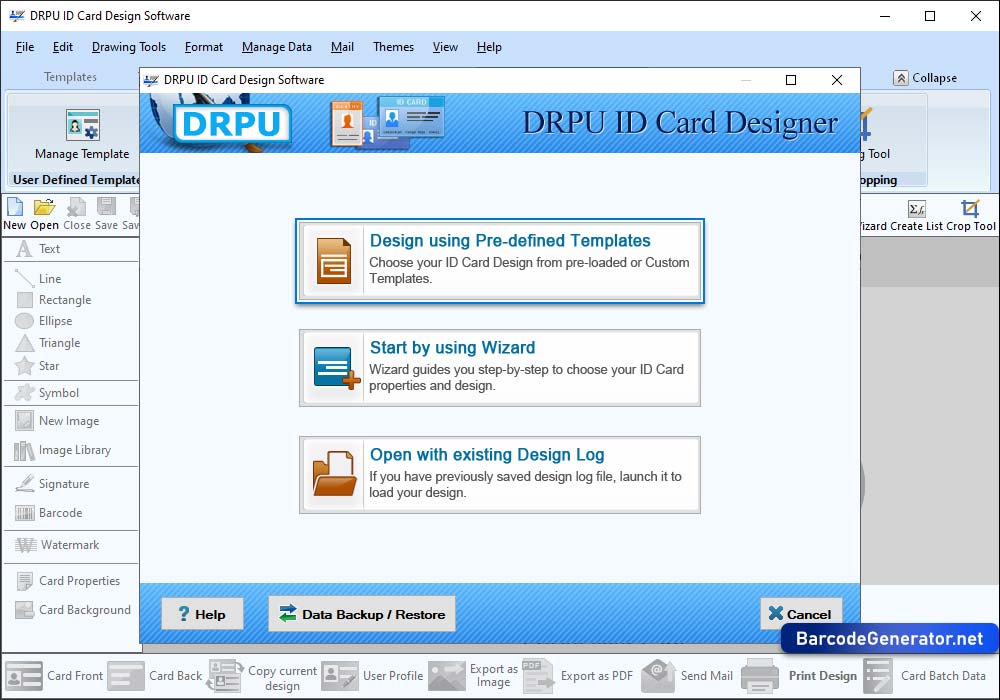Choose Open with existing Design Log
Image resolution: width=1000 pixels, height=700 pixels.
pyautogui.click(x=500, y=475)
